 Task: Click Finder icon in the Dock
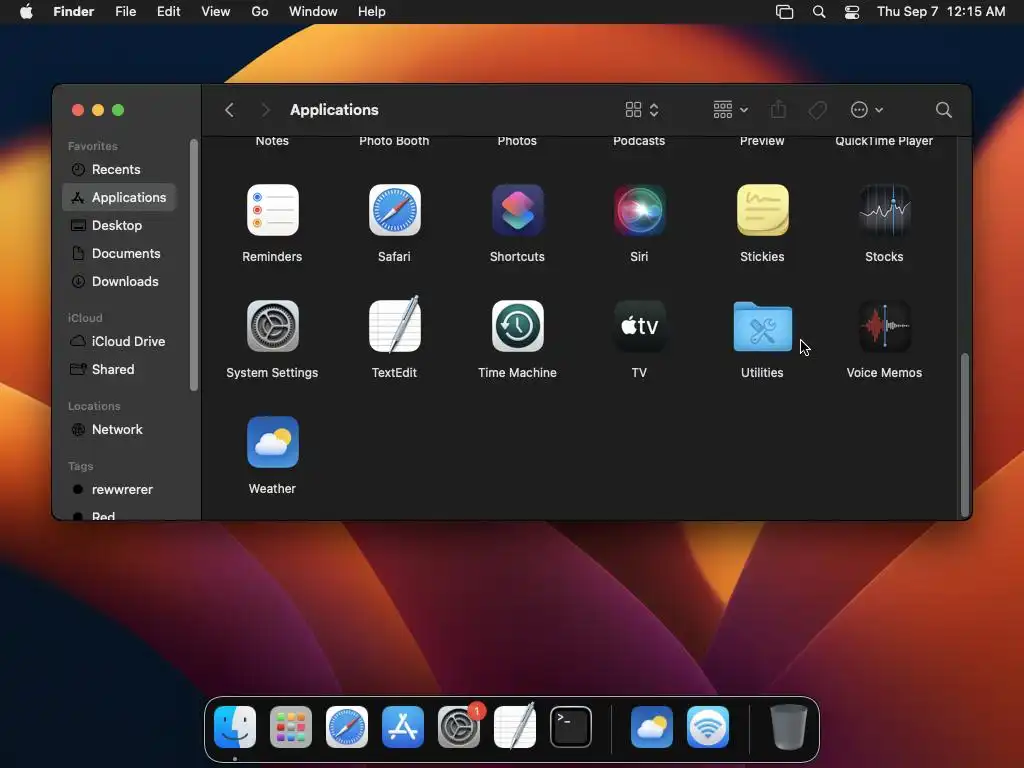pyautogui.click(x=234, y=727)
